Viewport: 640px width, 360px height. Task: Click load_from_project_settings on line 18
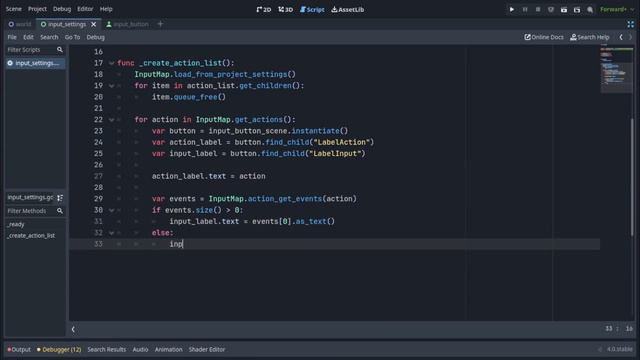coord(230,74)
